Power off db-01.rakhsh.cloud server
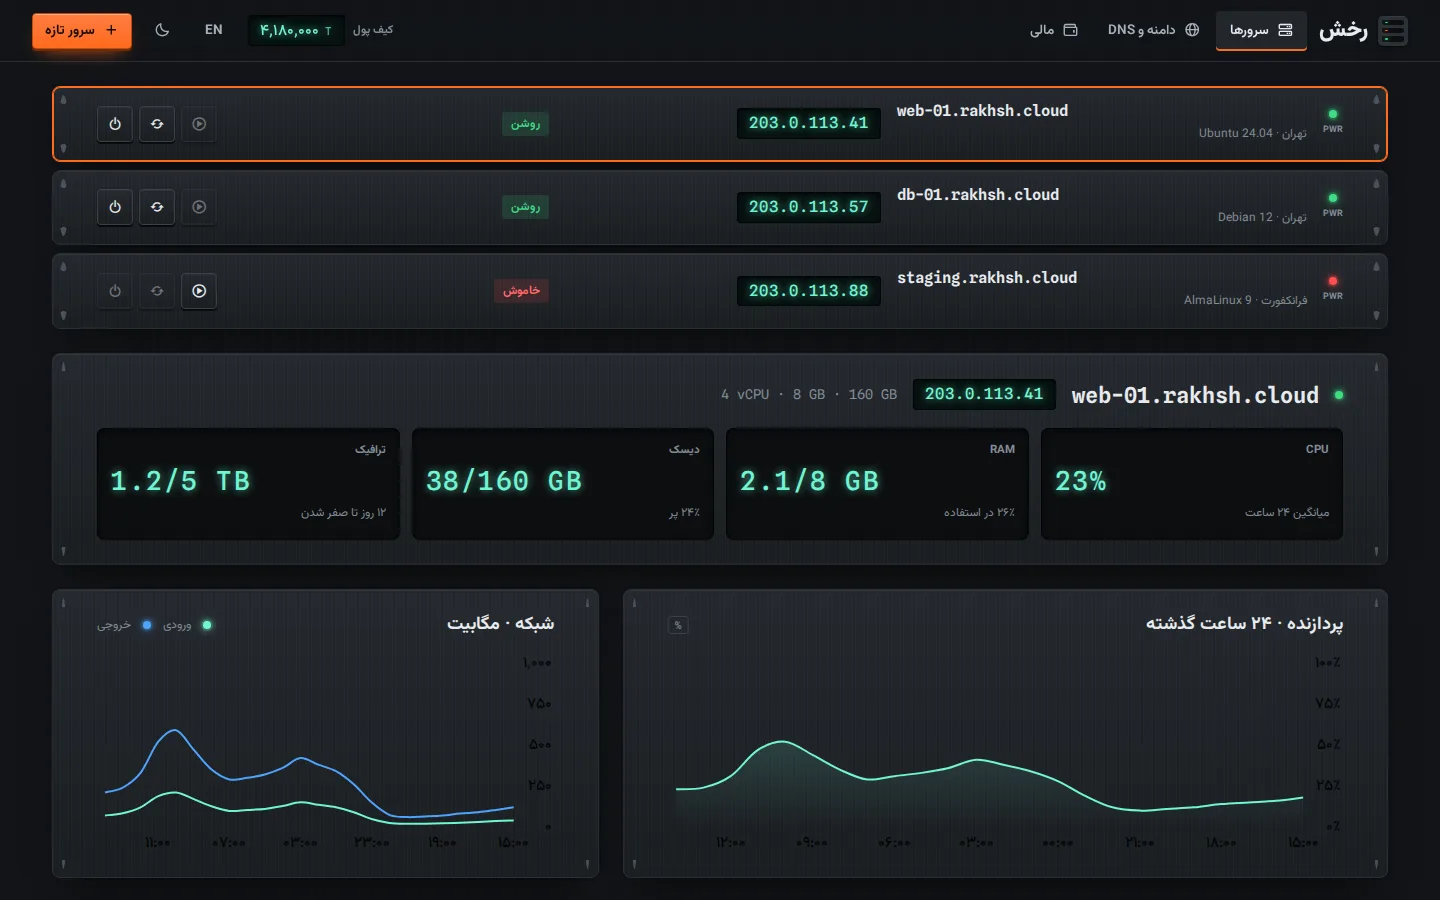The image size is (1440, 900). pos(115,207)
